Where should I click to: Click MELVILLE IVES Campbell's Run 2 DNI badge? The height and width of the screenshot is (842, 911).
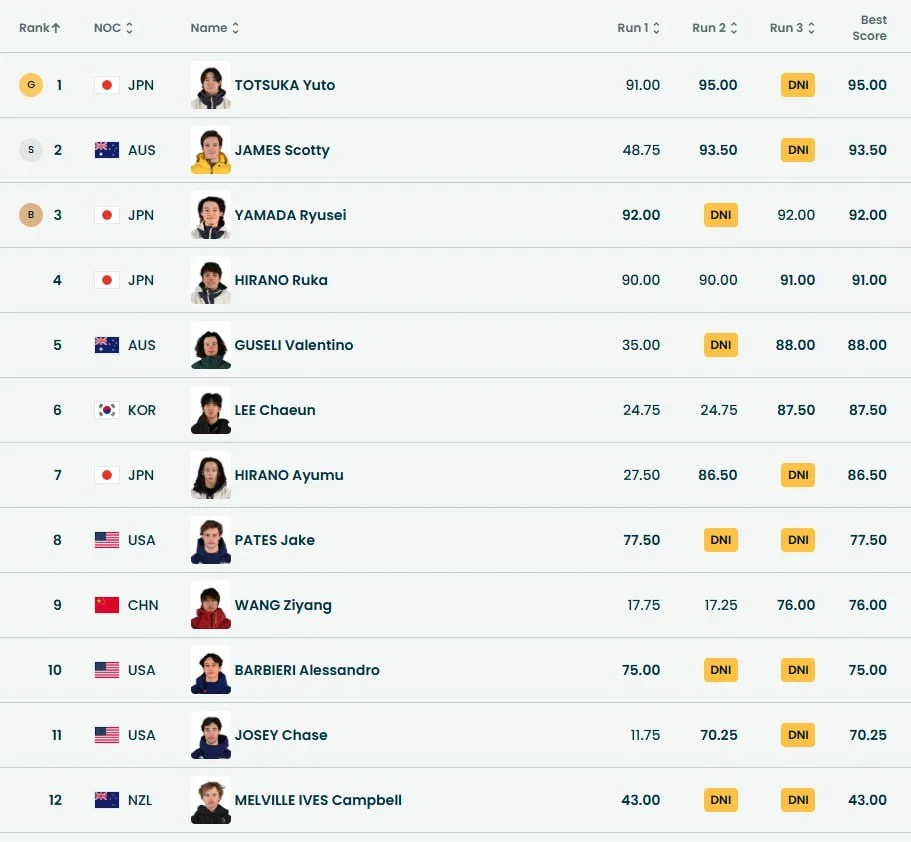point(721,800)
